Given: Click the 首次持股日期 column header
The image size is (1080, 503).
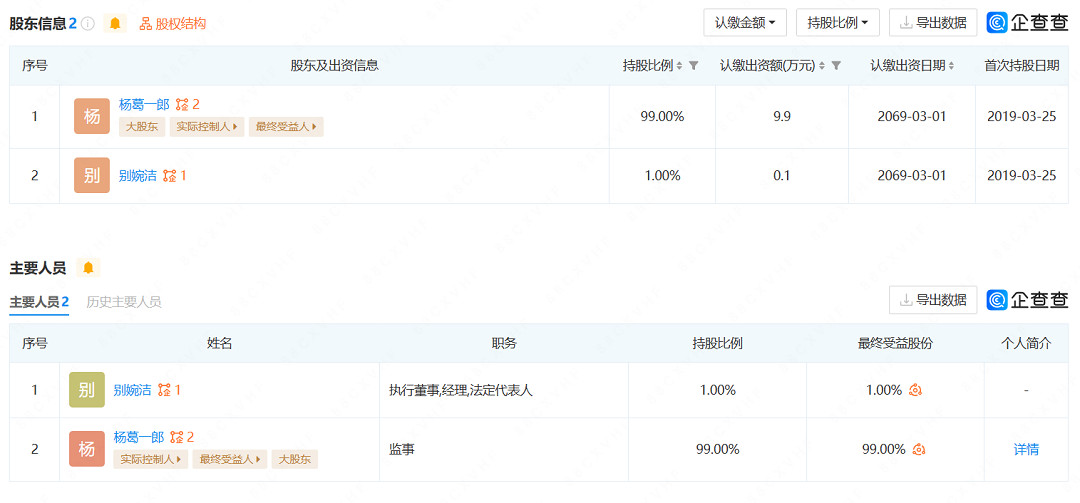Looking at the screenshot, I should 1021,65.
